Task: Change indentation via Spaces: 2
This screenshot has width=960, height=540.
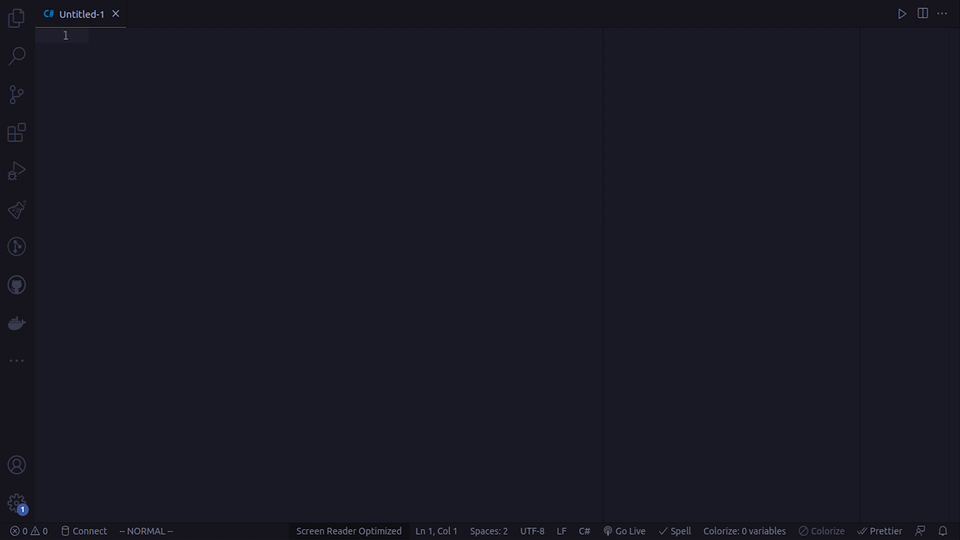Action: coord(489,531)
